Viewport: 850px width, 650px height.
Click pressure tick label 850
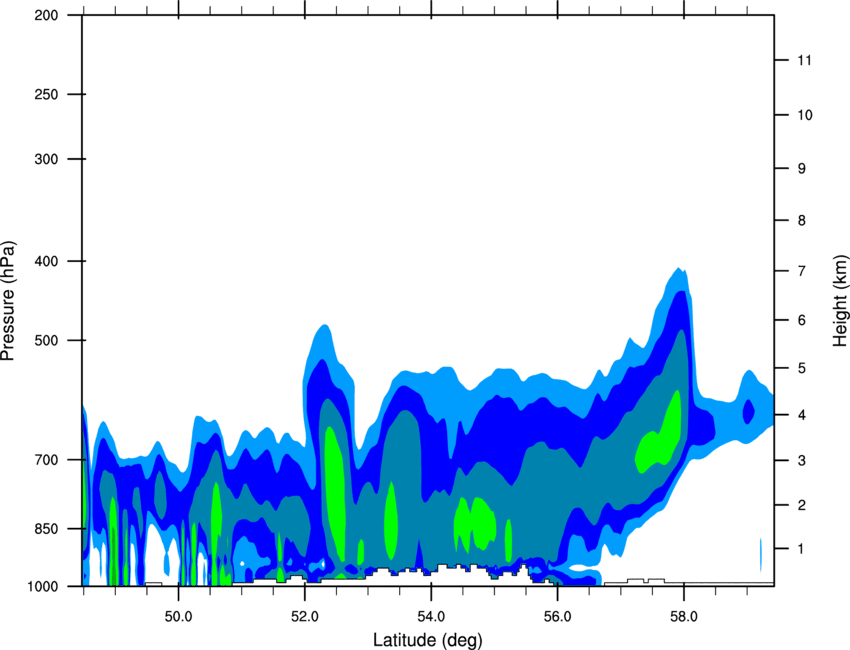(x=47, y=528)
